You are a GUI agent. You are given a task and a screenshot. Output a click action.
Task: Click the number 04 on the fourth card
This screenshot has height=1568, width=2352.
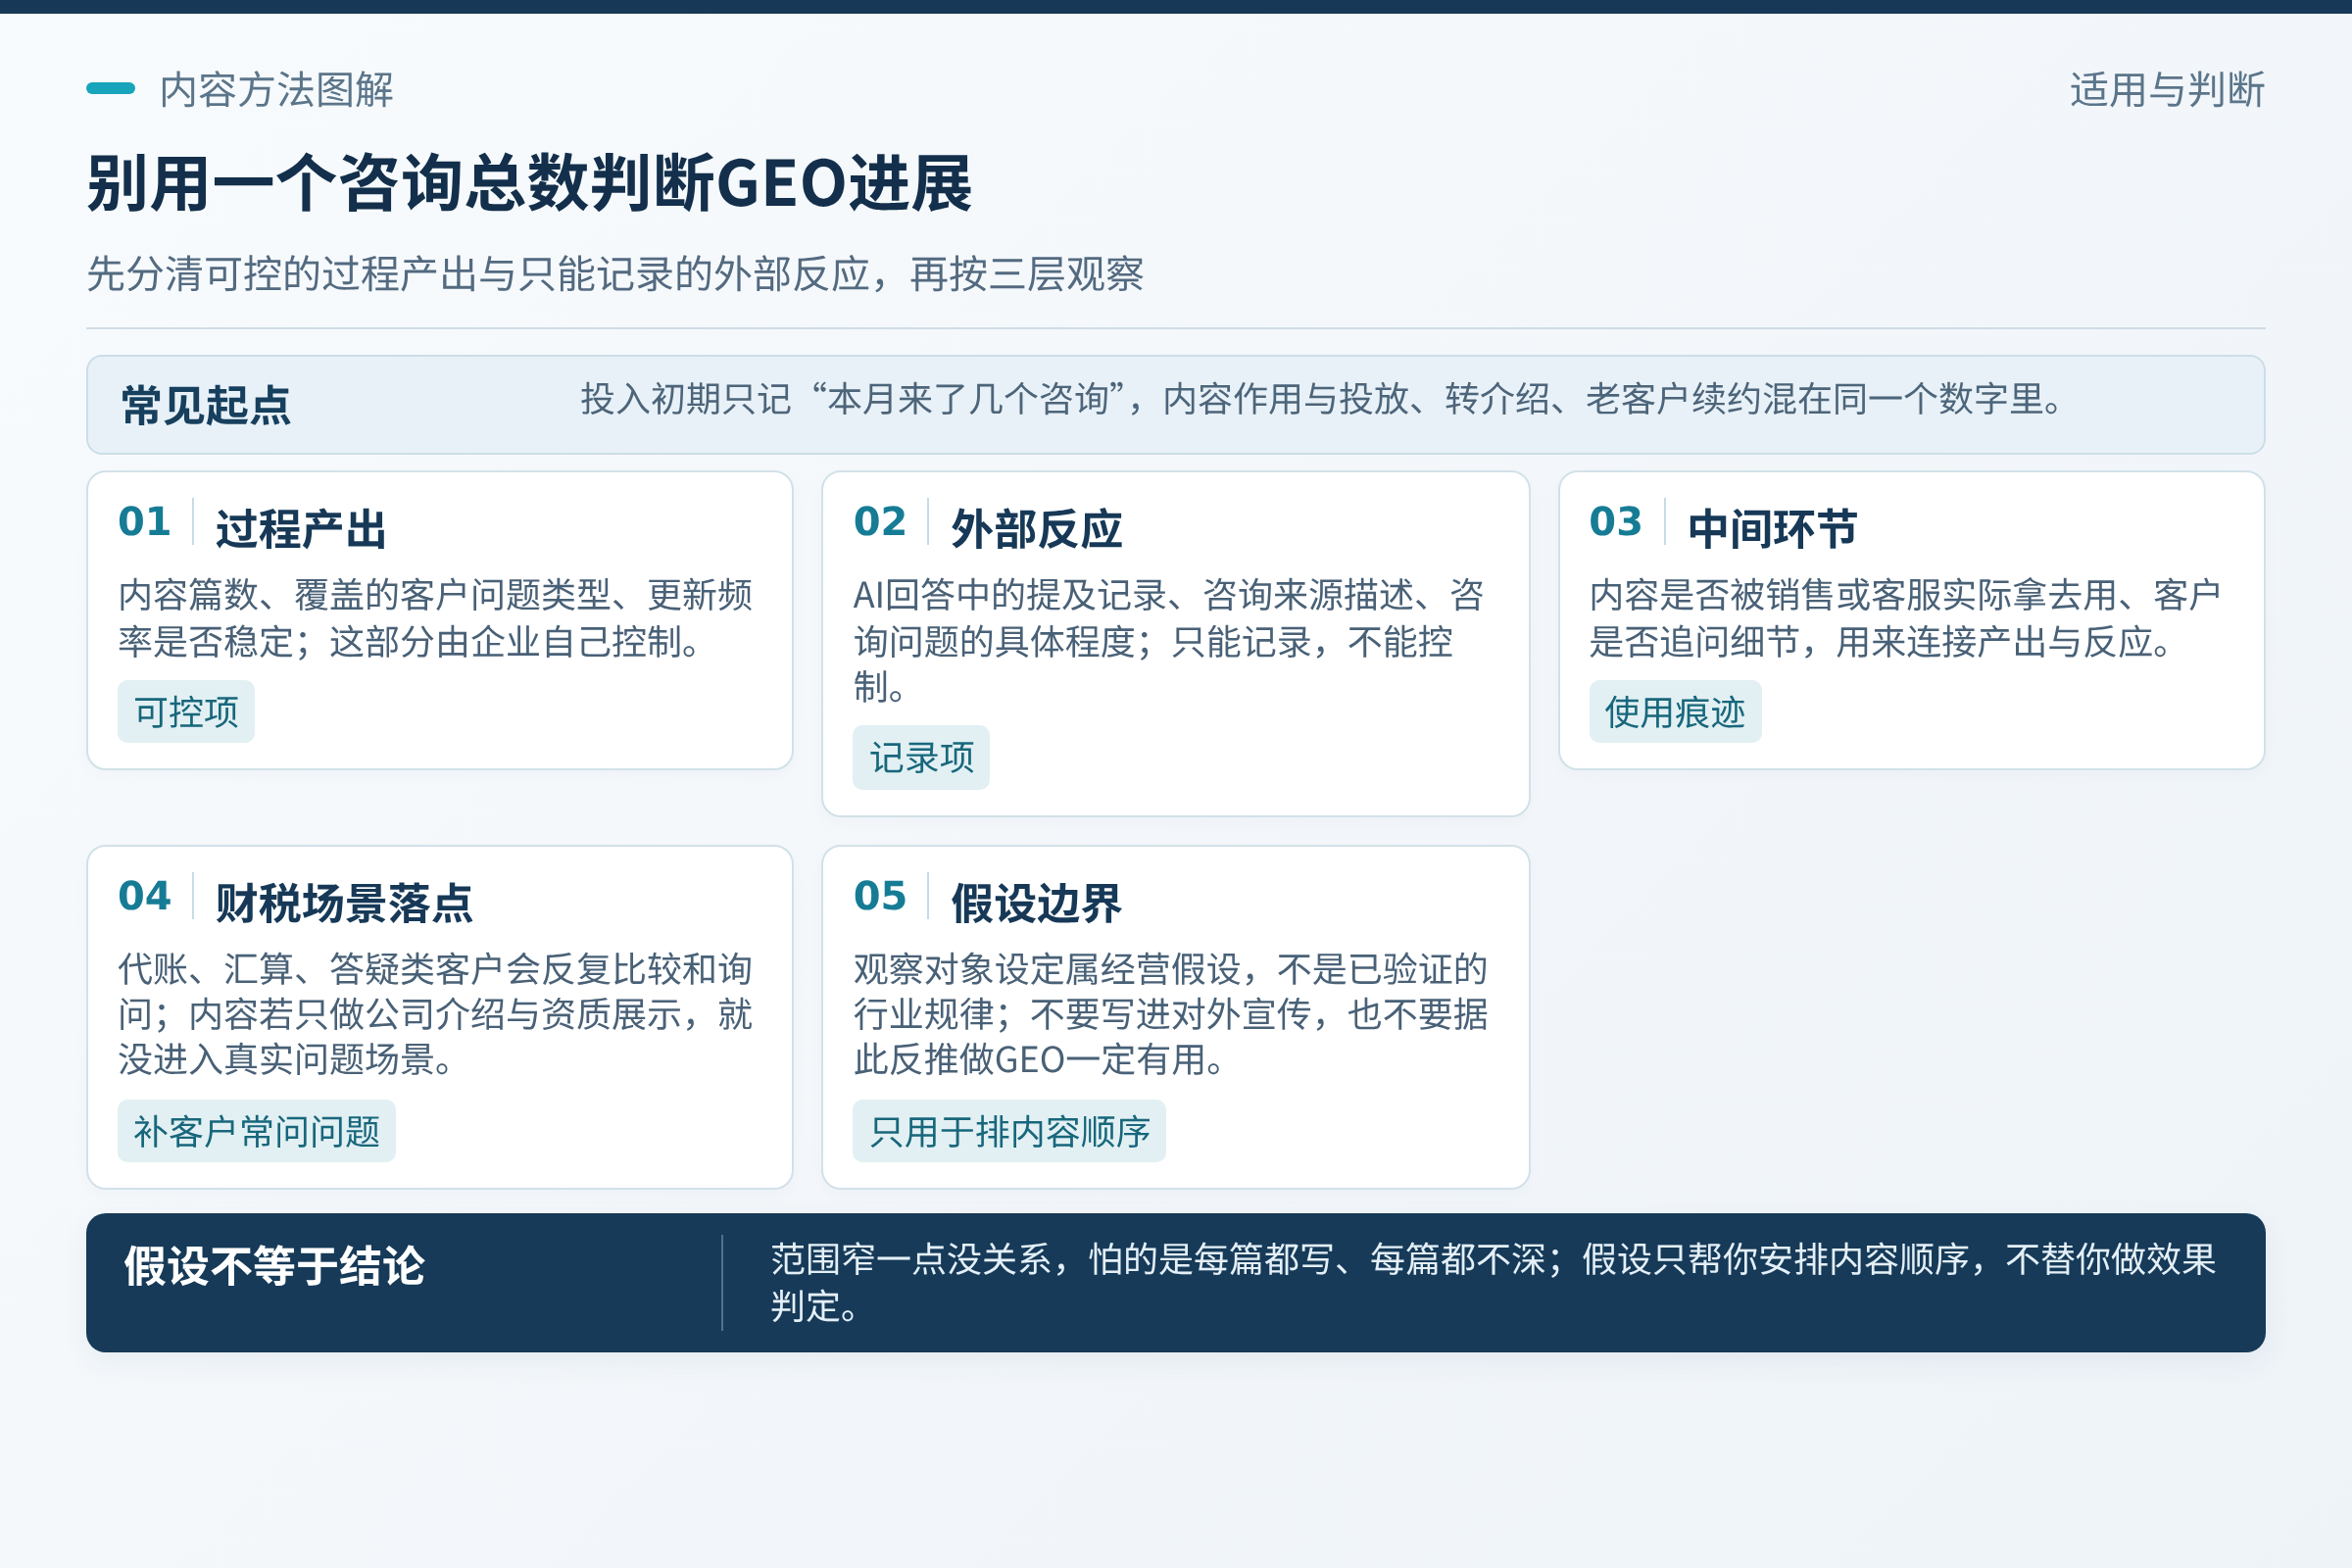click(144, 896)
